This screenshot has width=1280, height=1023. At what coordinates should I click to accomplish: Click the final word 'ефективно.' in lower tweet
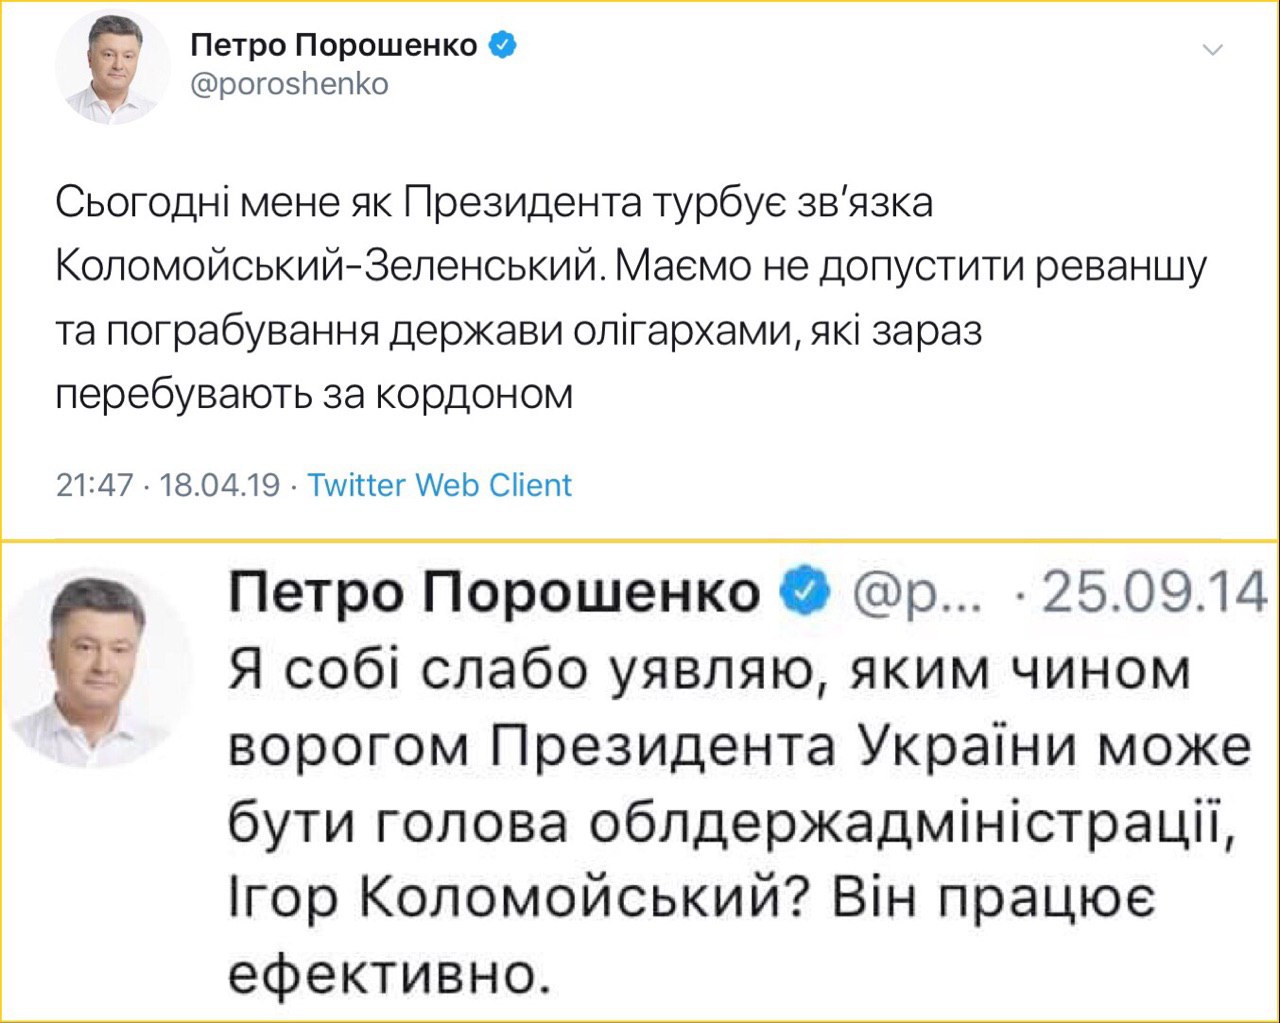390,972
